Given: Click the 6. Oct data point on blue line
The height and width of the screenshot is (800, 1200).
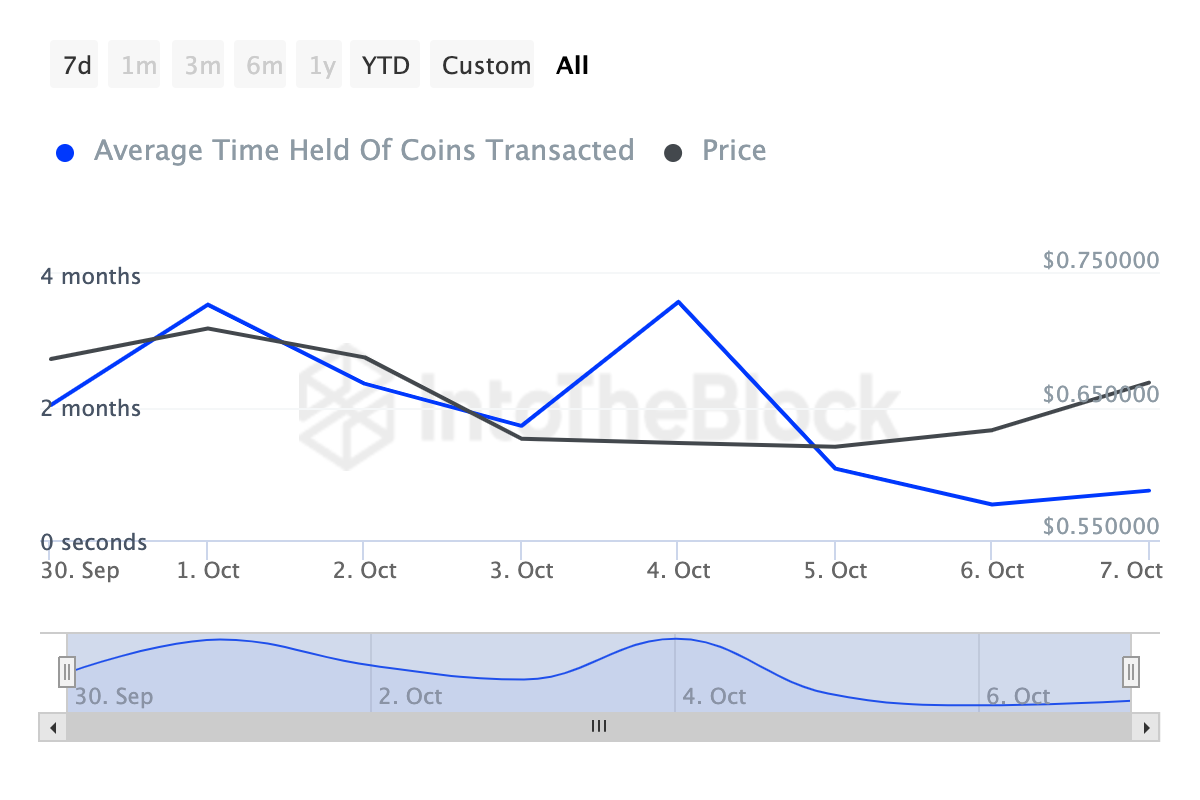Looking at the screenshot, I should click(991, 504).
